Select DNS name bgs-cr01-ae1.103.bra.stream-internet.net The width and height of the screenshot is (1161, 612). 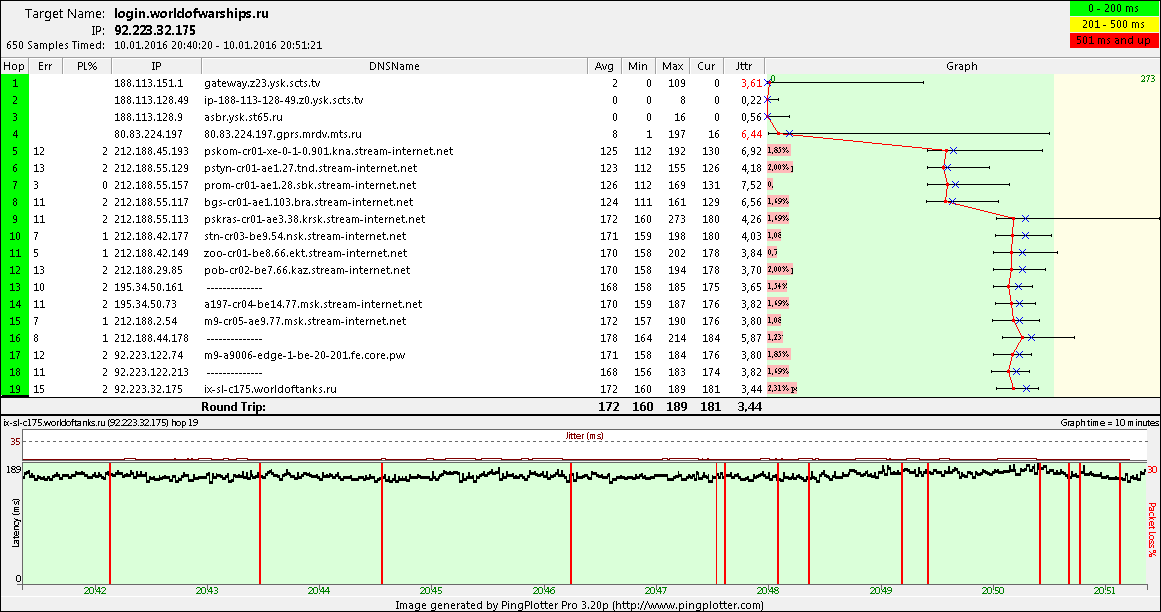[309, 202]
